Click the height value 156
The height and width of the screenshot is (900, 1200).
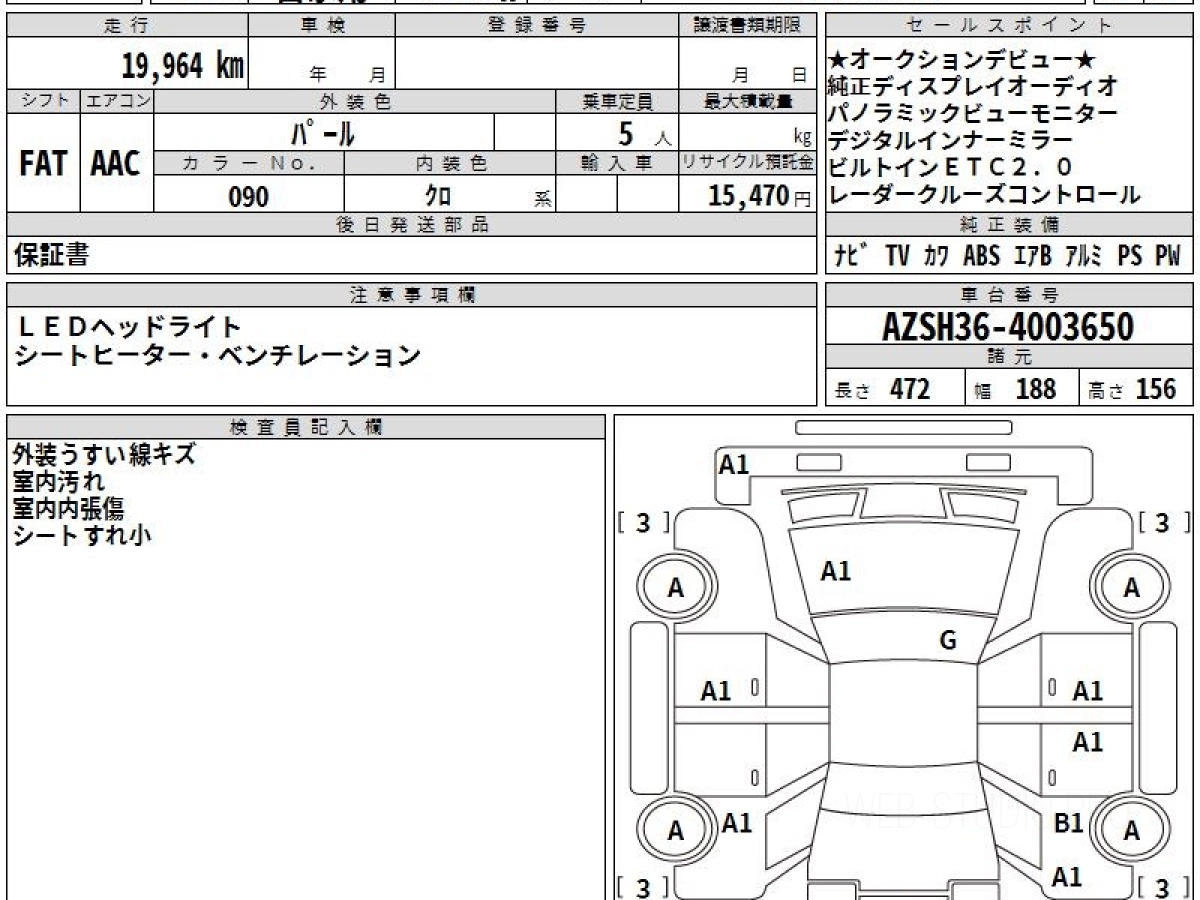(x=1157, y=389)
